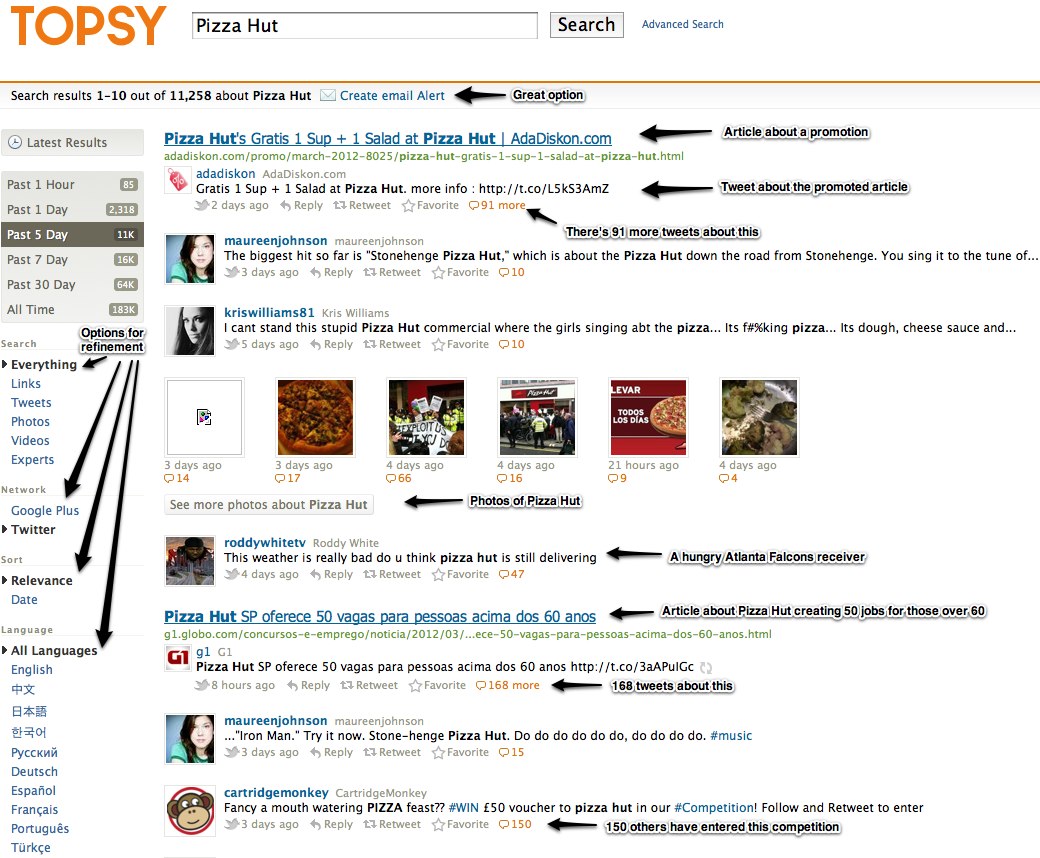1040x858 pixels.
Task: Click the envelope icon beside Create email Alert
Action: 328,95
